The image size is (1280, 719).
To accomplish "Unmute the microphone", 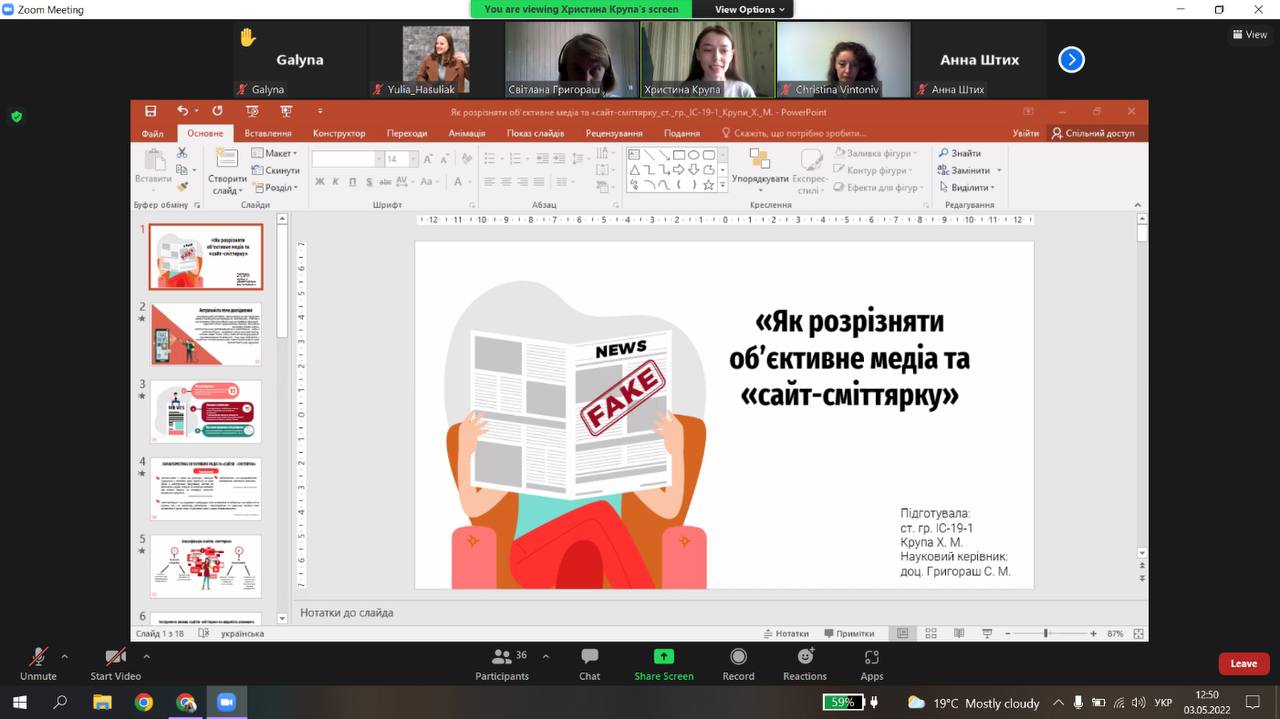I will tap(38, 664).
